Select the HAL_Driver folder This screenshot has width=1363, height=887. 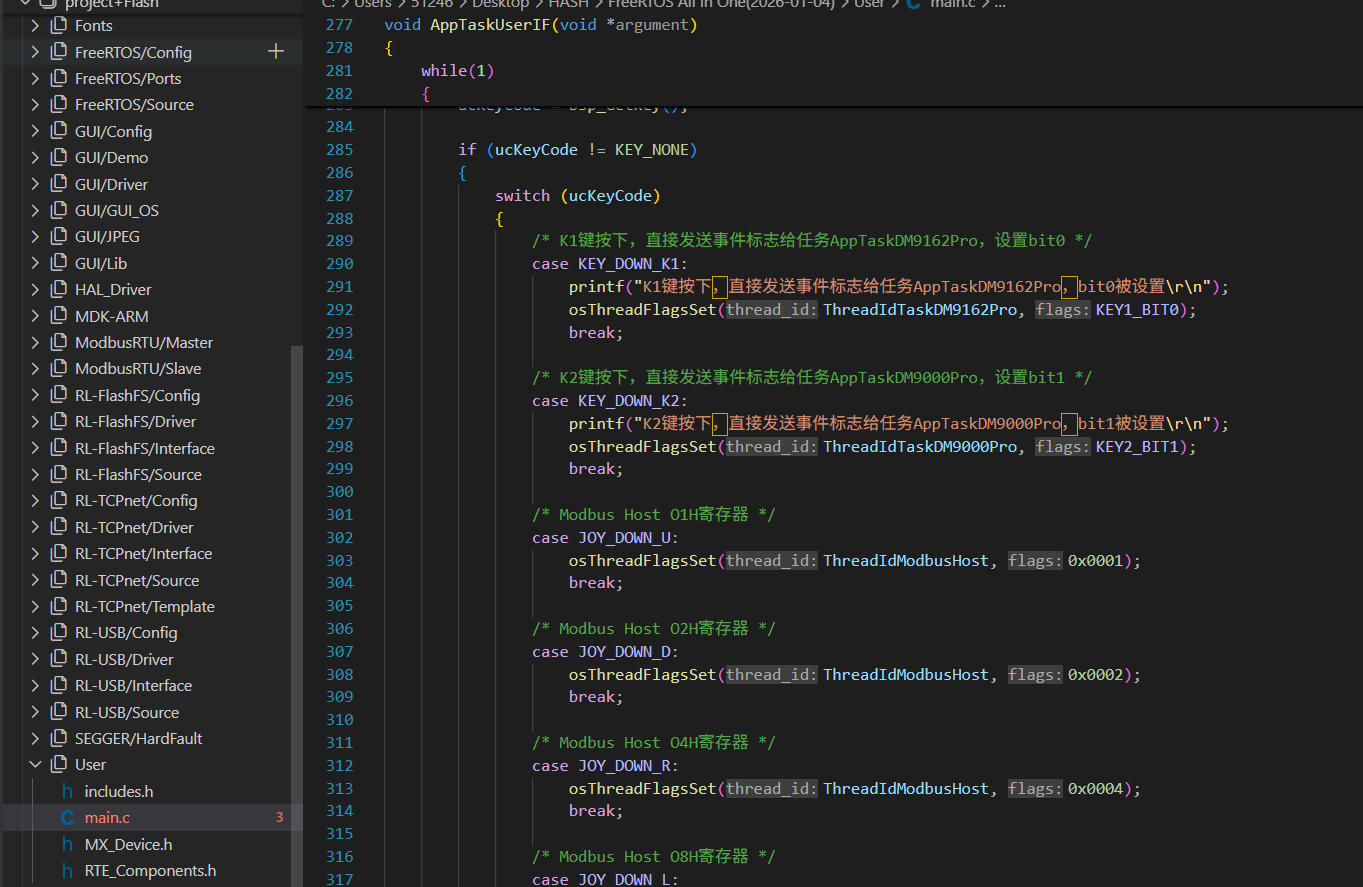(x=113, y=290)
